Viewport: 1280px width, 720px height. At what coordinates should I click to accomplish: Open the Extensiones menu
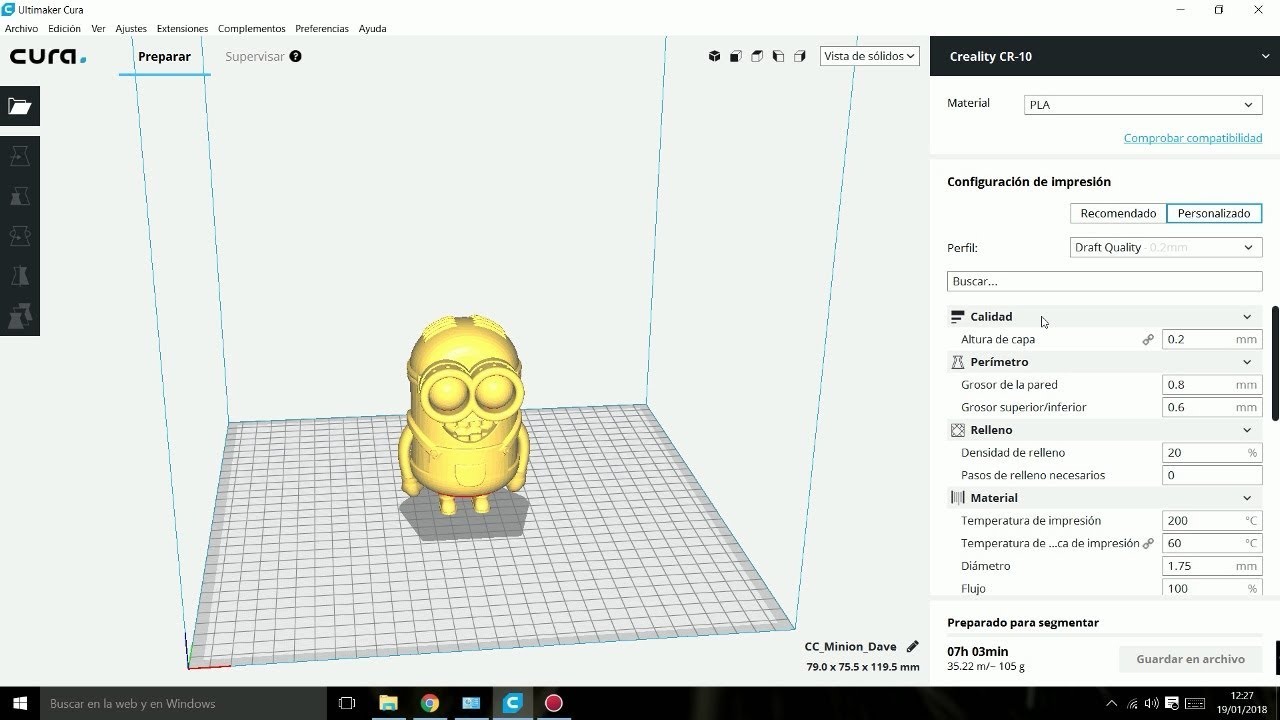(x=182, y=29)
